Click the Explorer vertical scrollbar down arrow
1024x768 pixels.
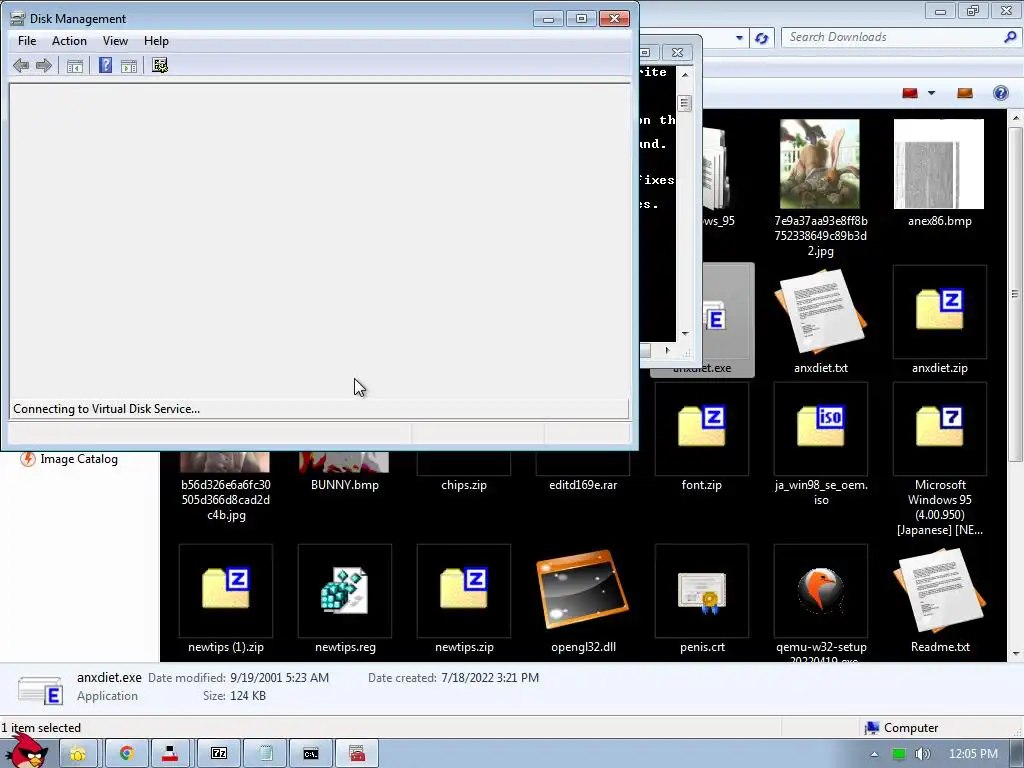pos(1016,653)
